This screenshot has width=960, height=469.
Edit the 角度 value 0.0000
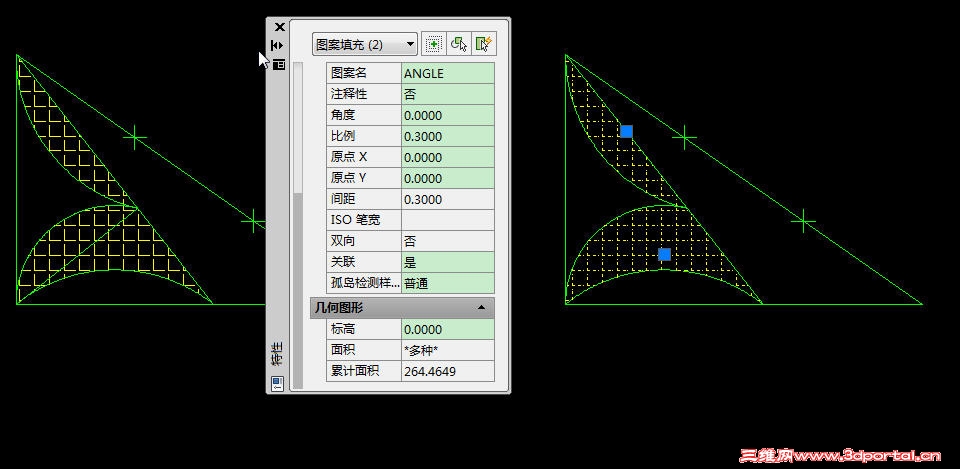448,115
